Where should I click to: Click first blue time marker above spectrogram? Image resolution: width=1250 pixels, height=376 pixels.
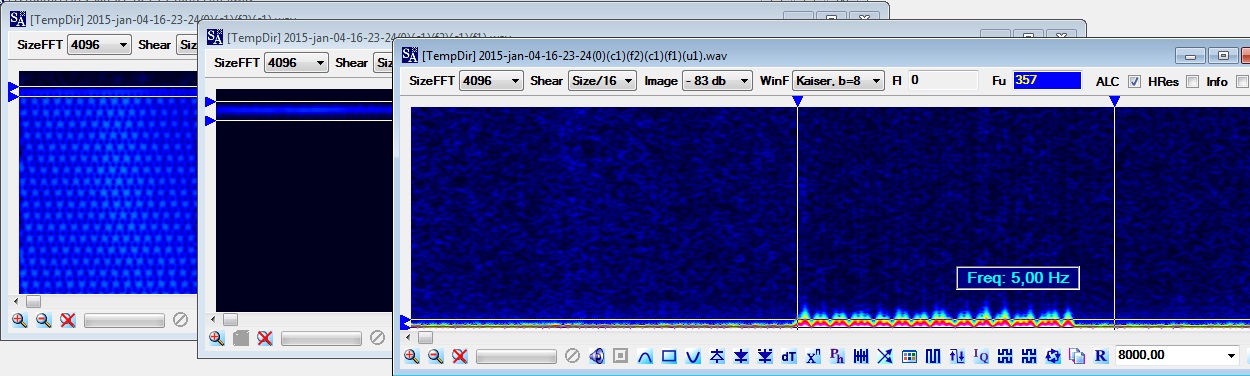(x=797, y=101)
